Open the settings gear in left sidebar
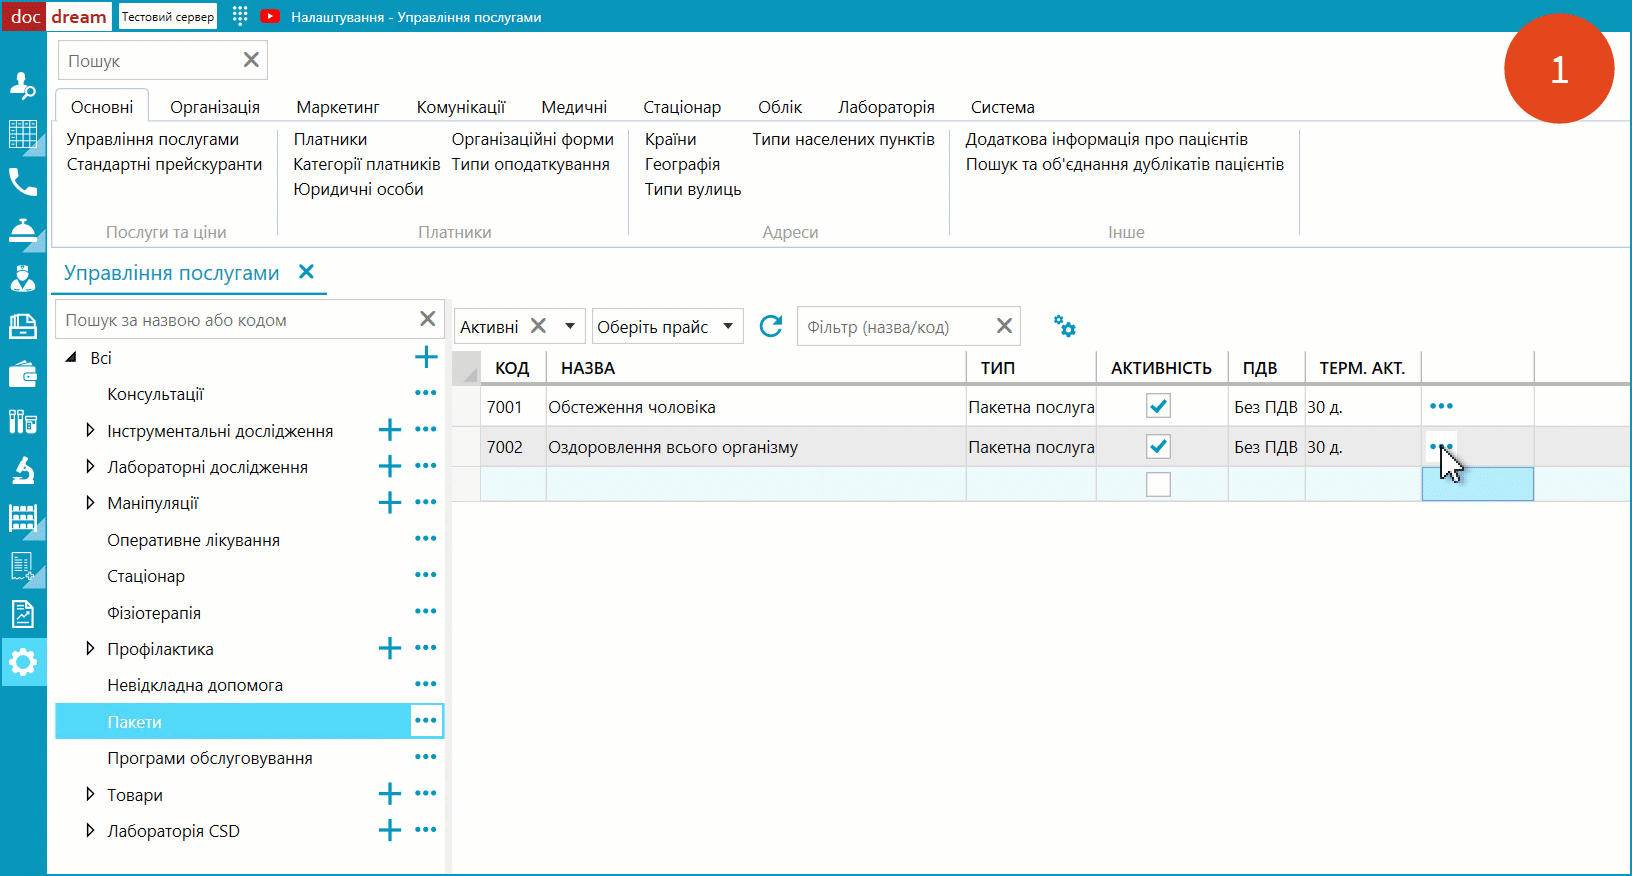Viewport: 1632px width, 876px height. click(x=23, y=662)
